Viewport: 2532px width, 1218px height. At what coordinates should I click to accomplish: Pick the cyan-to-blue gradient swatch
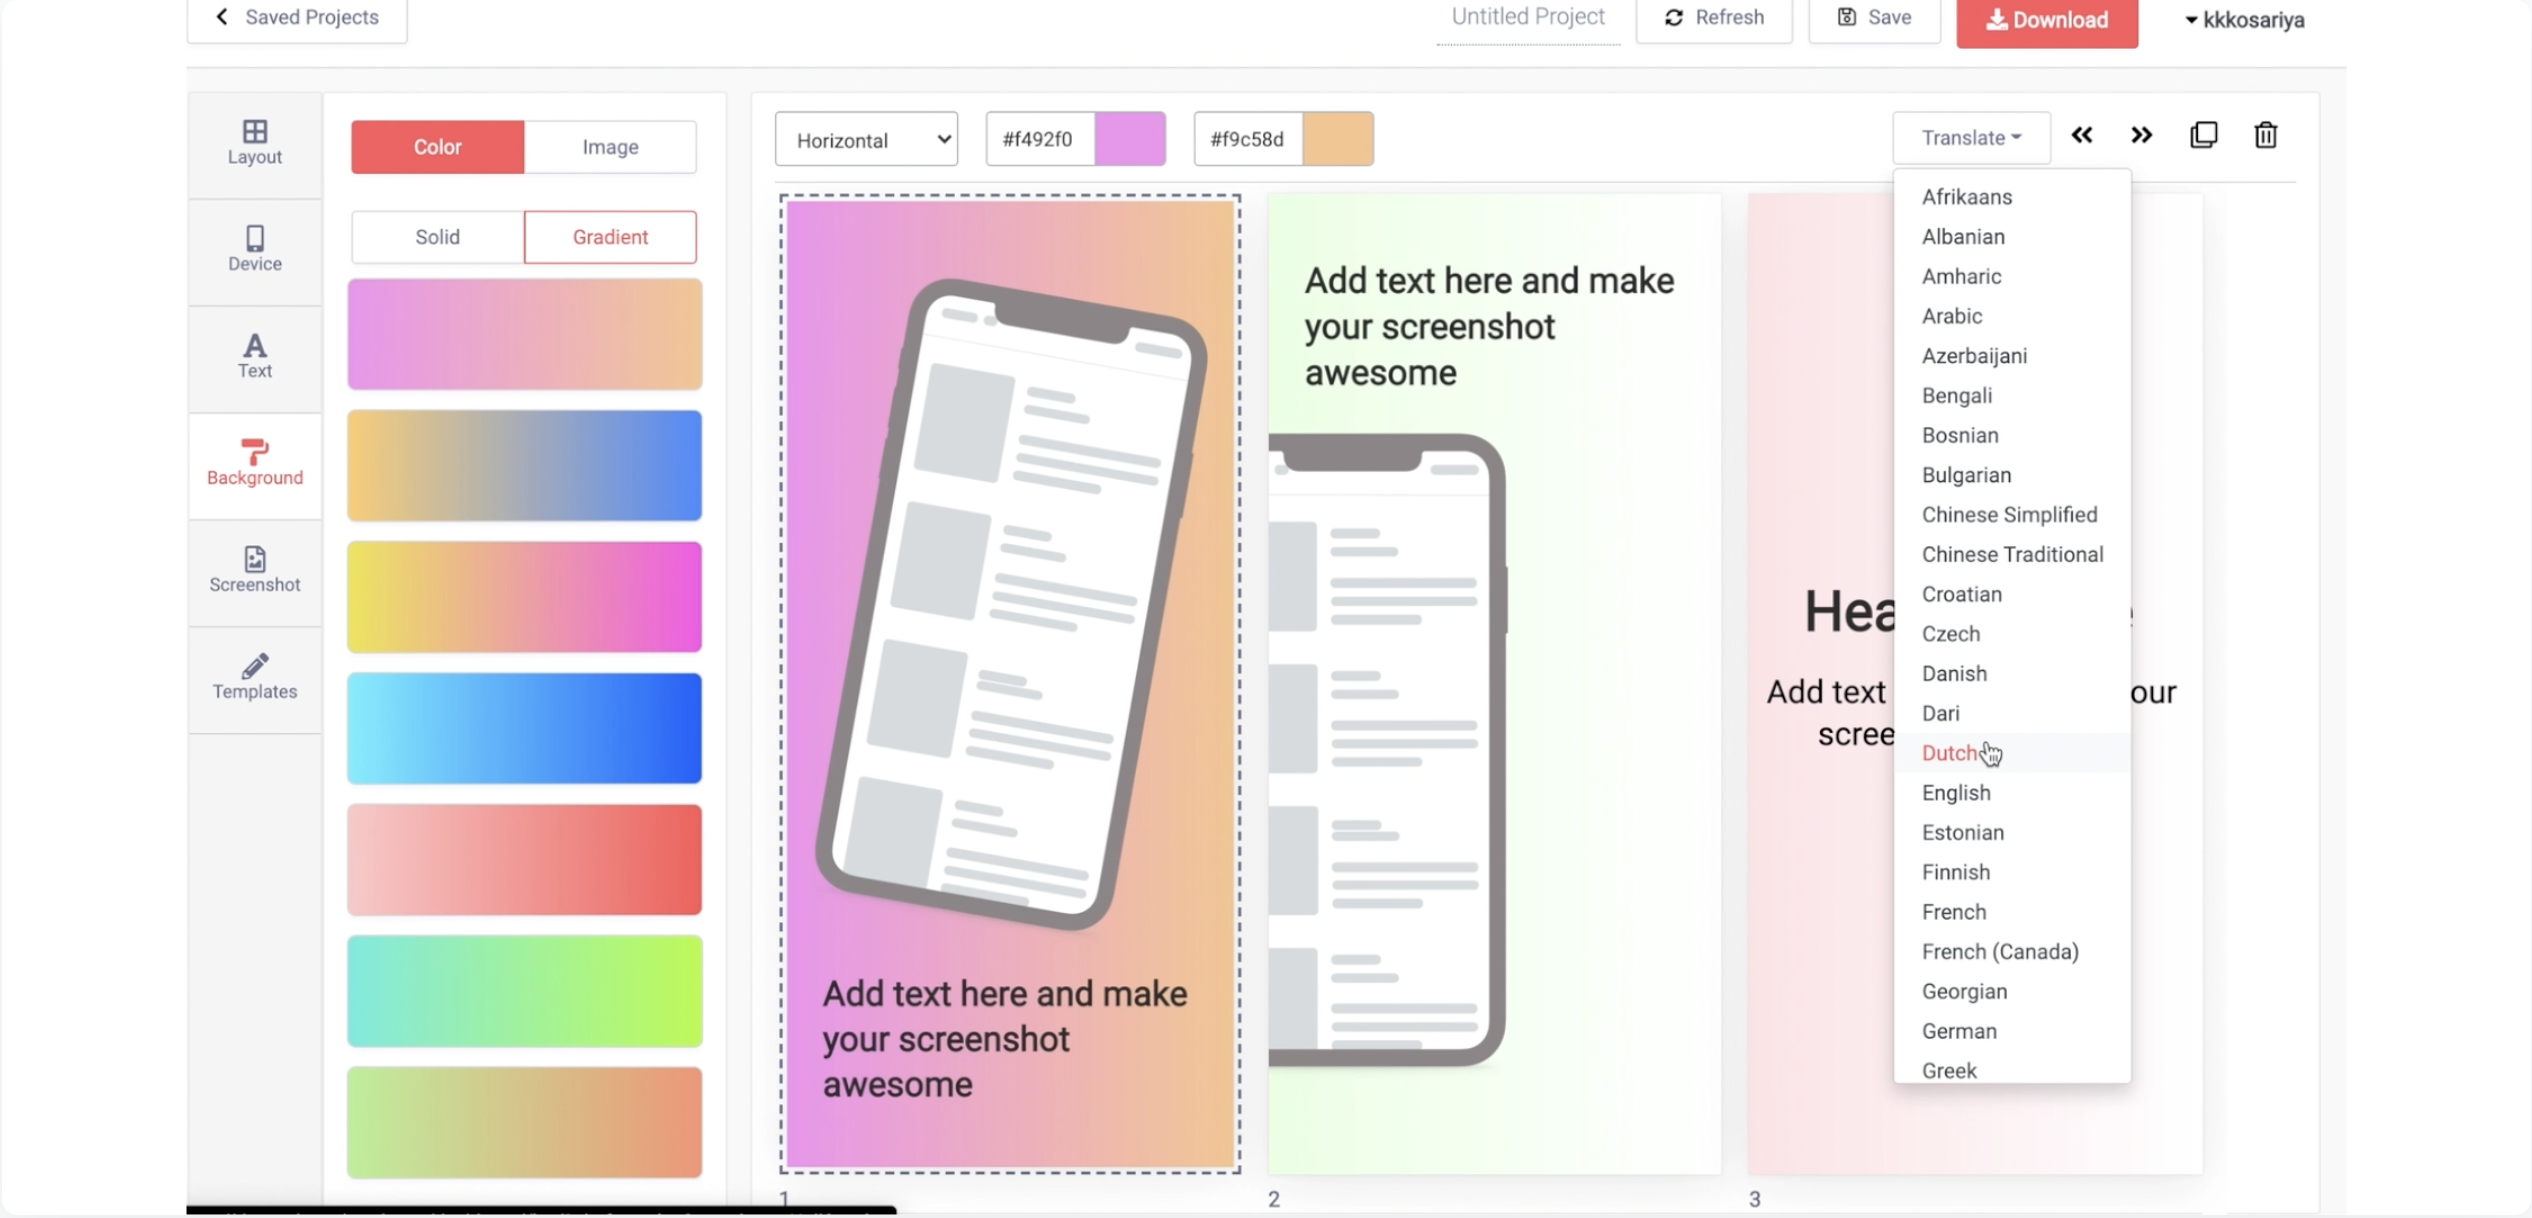524,728
